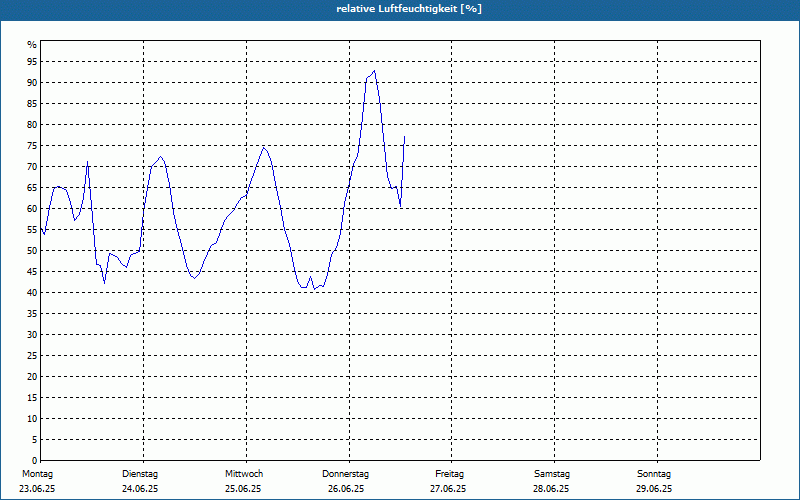The height and width of the screenshot is (500, 800).
Task: Click the '%' unit label on y-axis
Action: [32, 45]
